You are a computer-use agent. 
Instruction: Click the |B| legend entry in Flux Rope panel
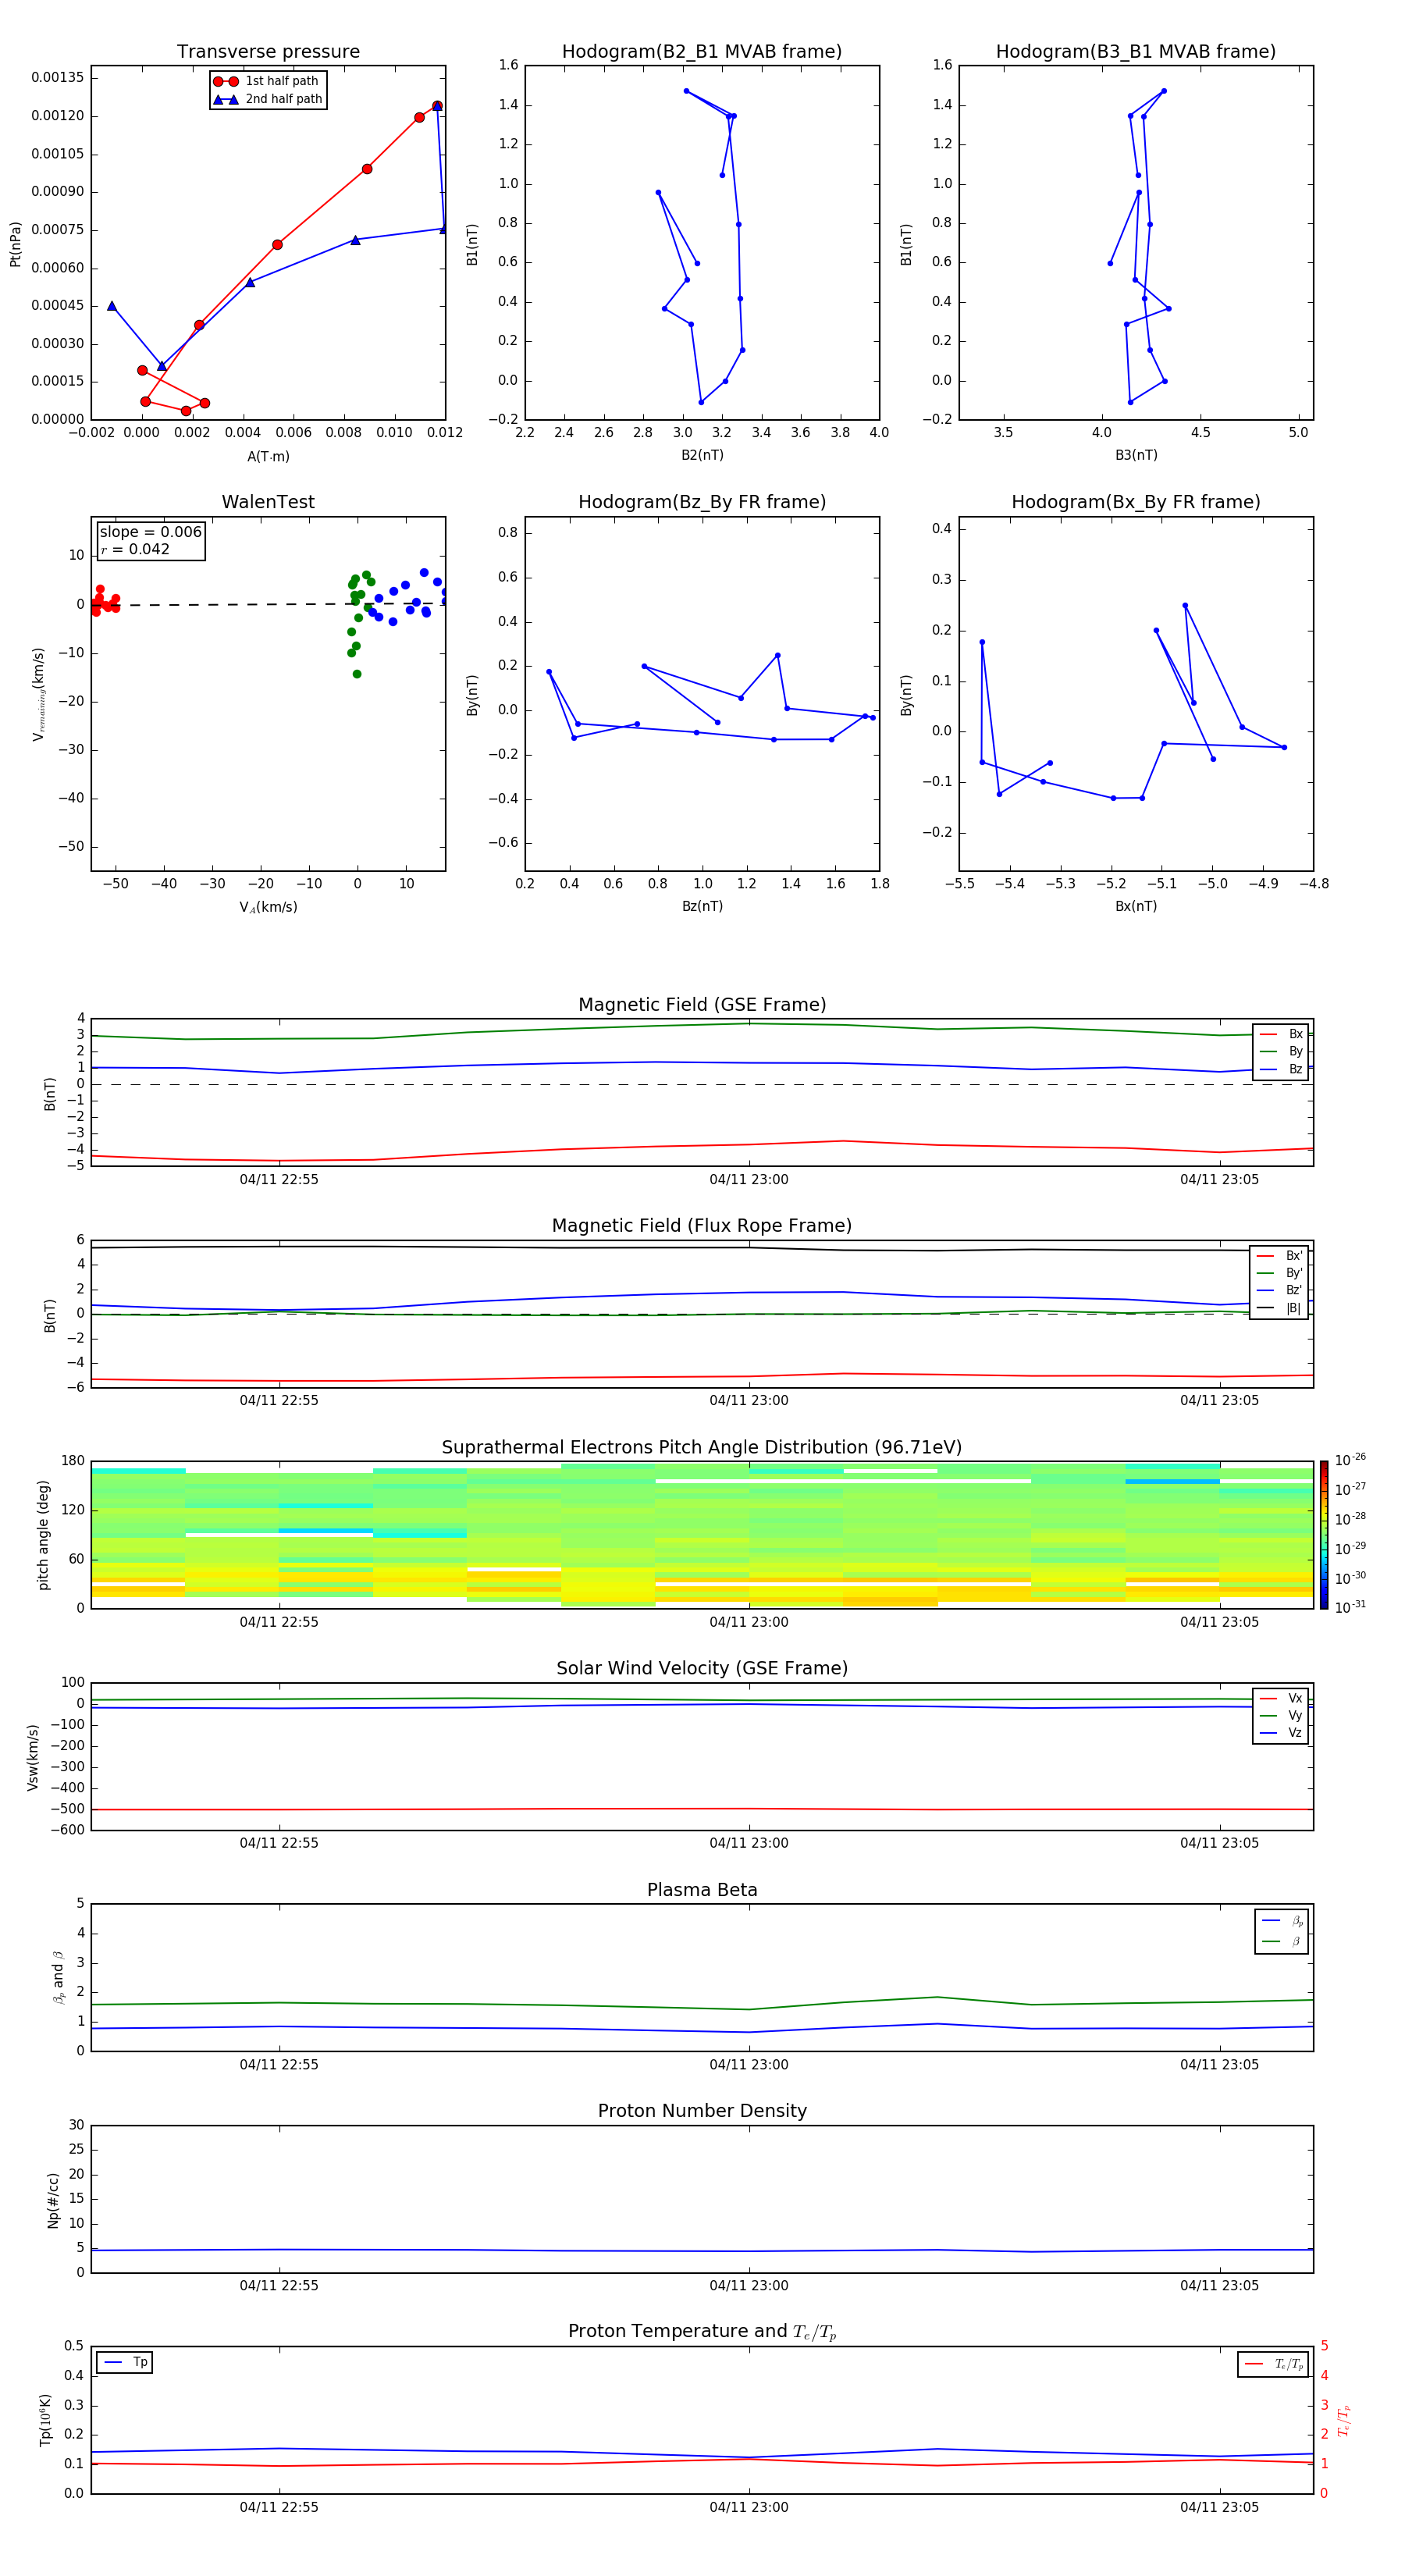[1279, 1308]
